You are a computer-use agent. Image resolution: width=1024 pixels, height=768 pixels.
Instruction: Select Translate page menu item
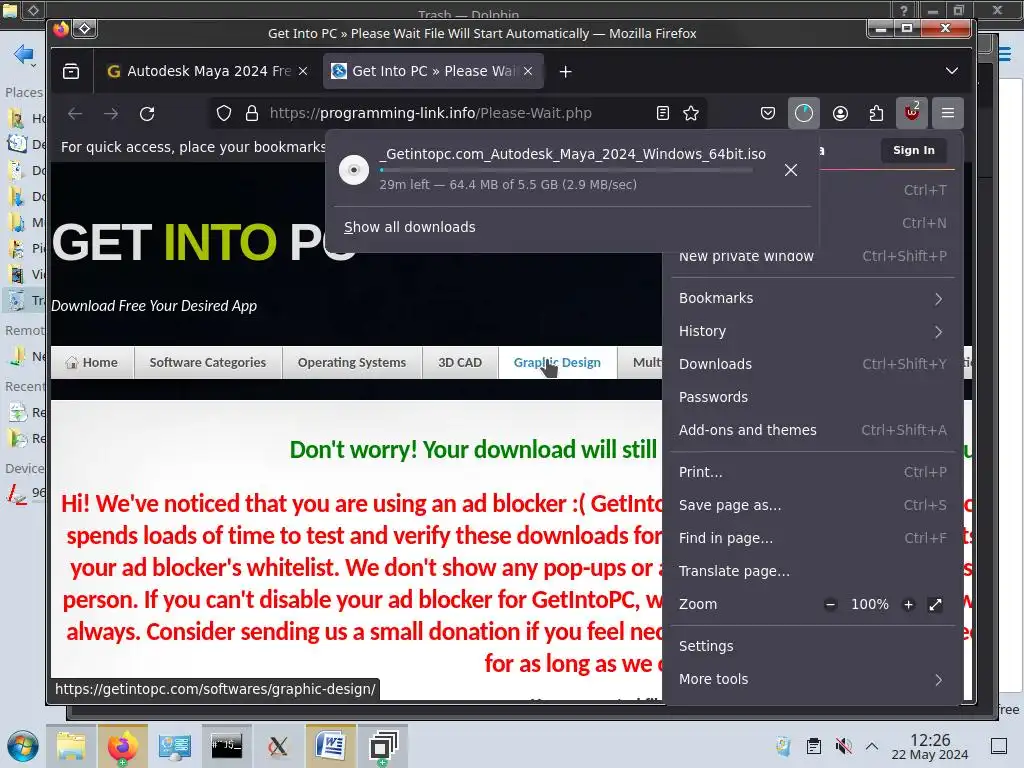coord(812,571)
